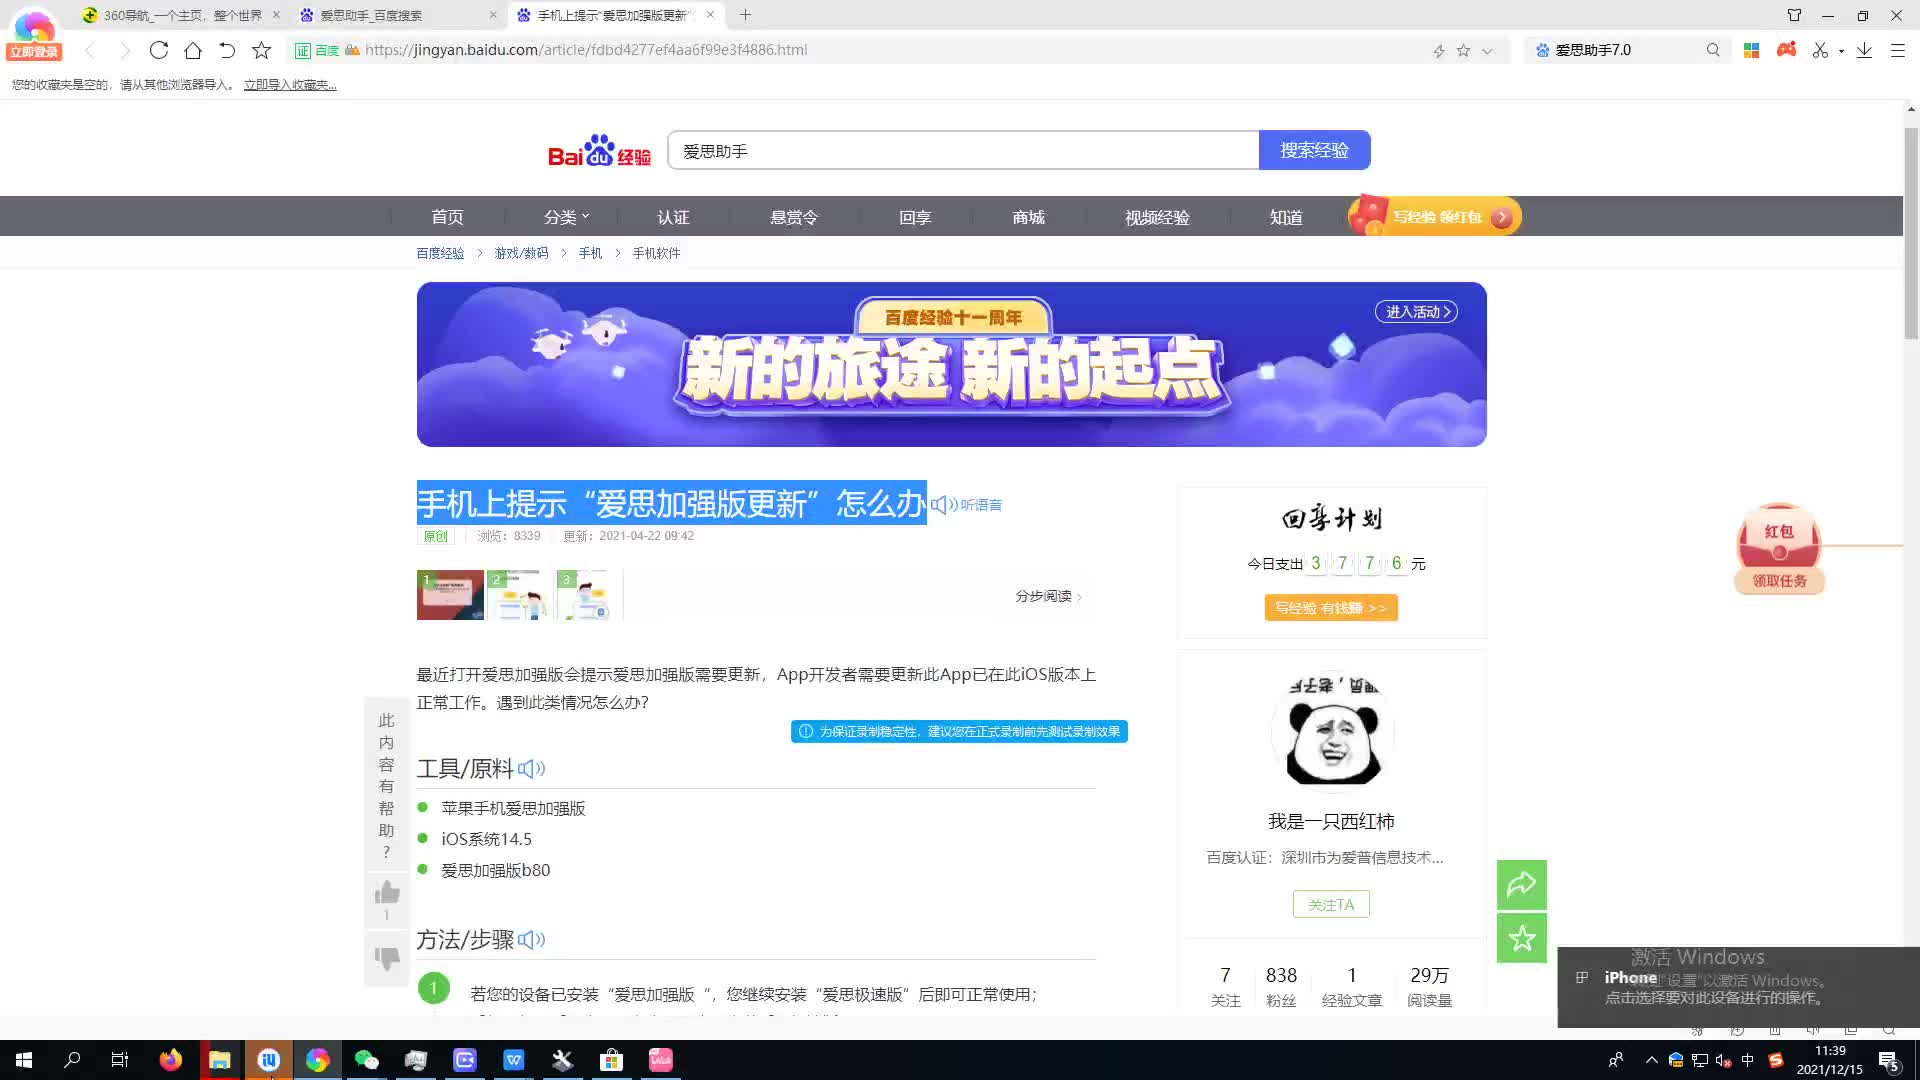Click the green favorite star button
The height and width of the screenshot is (1080, 1920).
(x=1522, y=938)
